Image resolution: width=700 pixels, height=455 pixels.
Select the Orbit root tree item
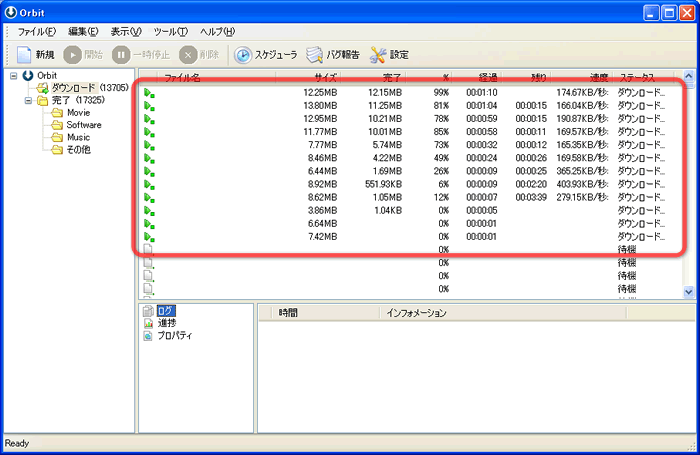(47, 75)
